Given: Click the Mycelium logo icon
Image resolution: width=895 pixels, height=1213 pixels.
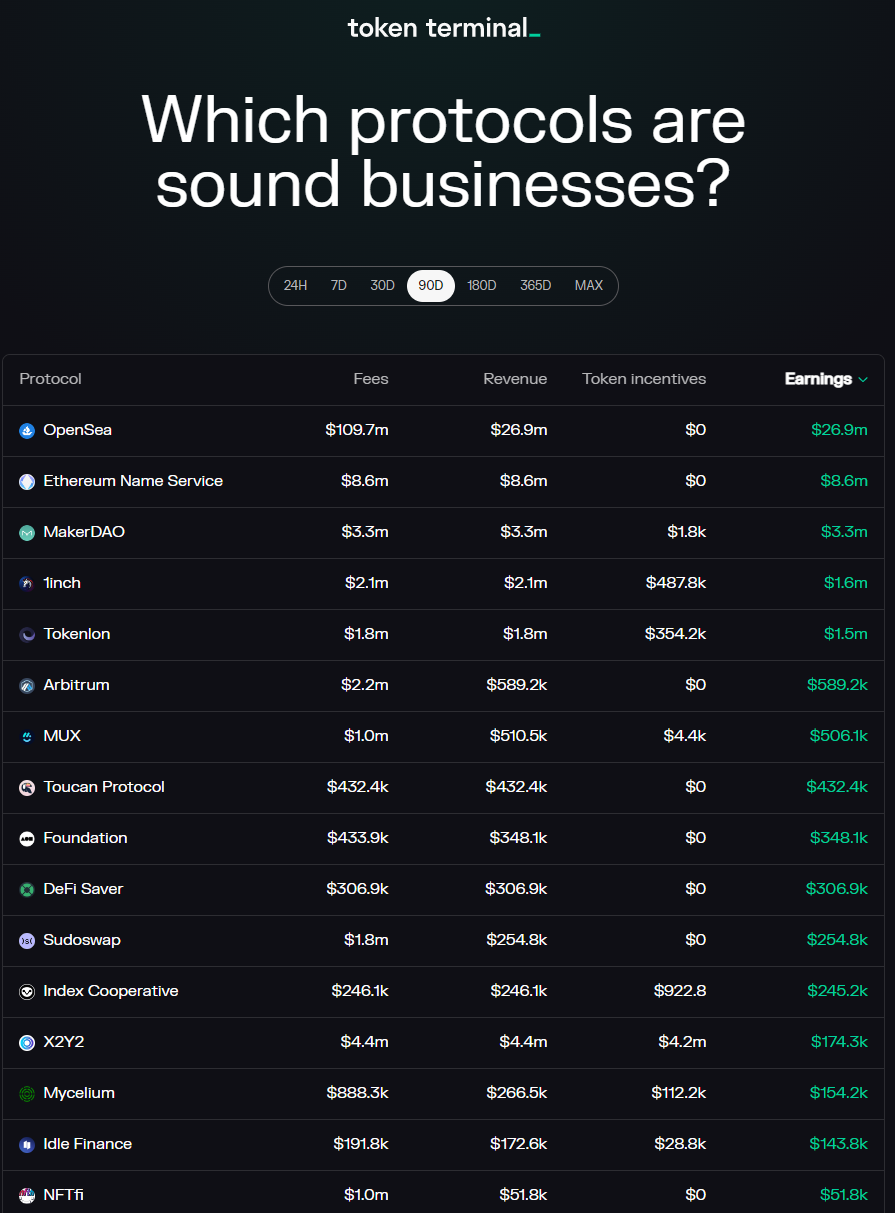Looking at the screenshot, I should click(27, 1094).
